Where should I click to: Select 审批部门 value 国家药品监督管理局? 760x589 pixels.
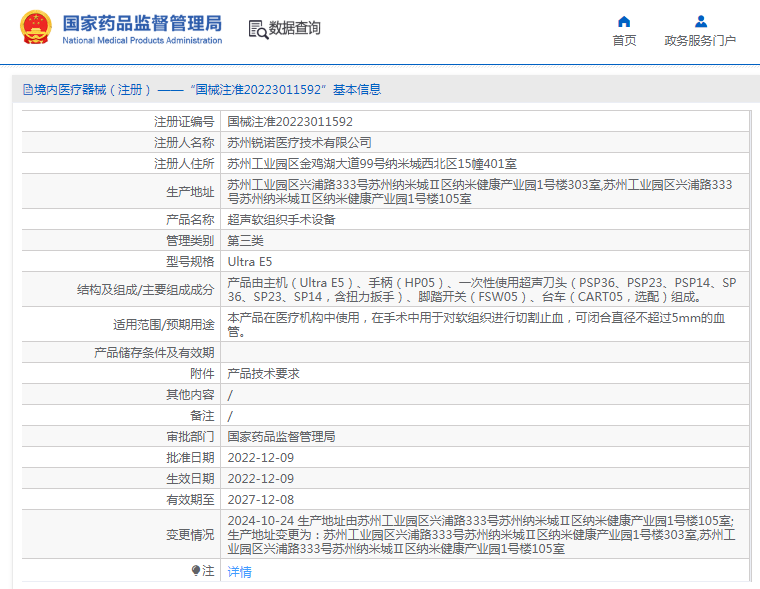281,436
